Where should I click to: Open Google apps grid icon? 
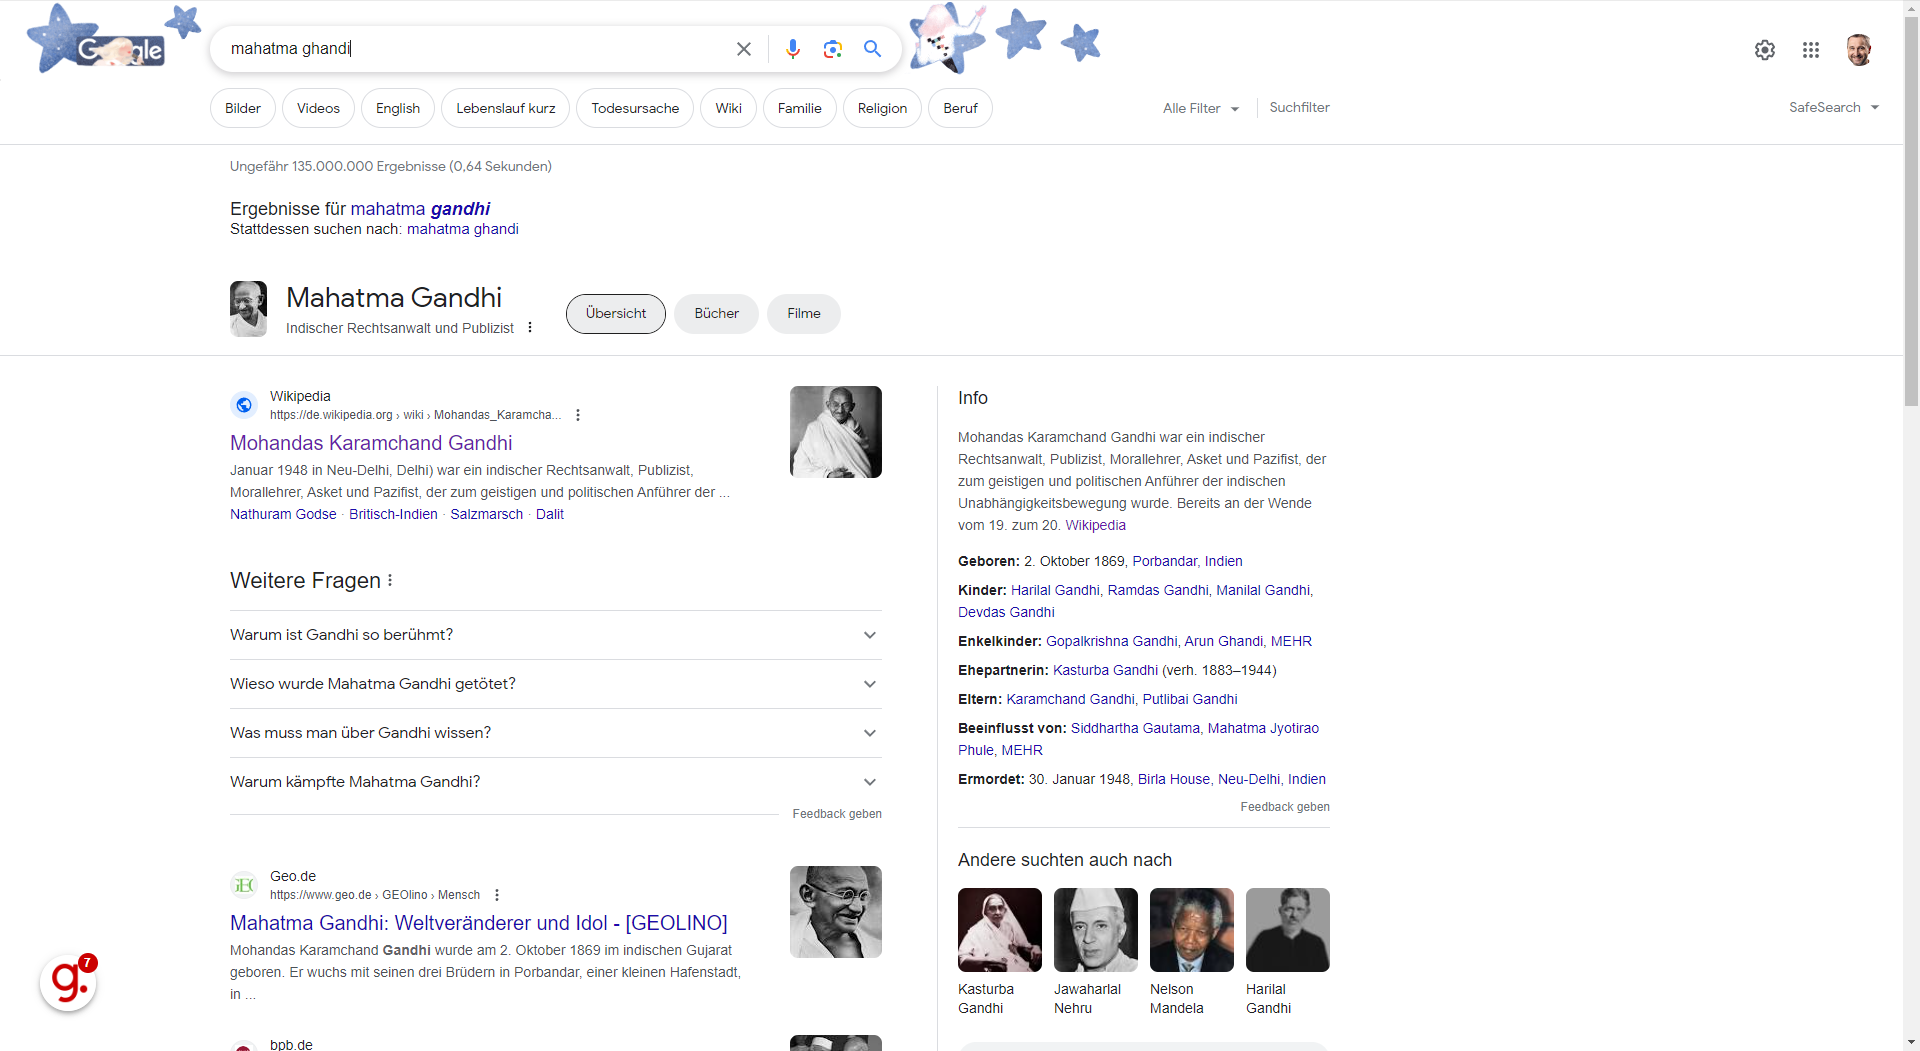[1811, 50]
